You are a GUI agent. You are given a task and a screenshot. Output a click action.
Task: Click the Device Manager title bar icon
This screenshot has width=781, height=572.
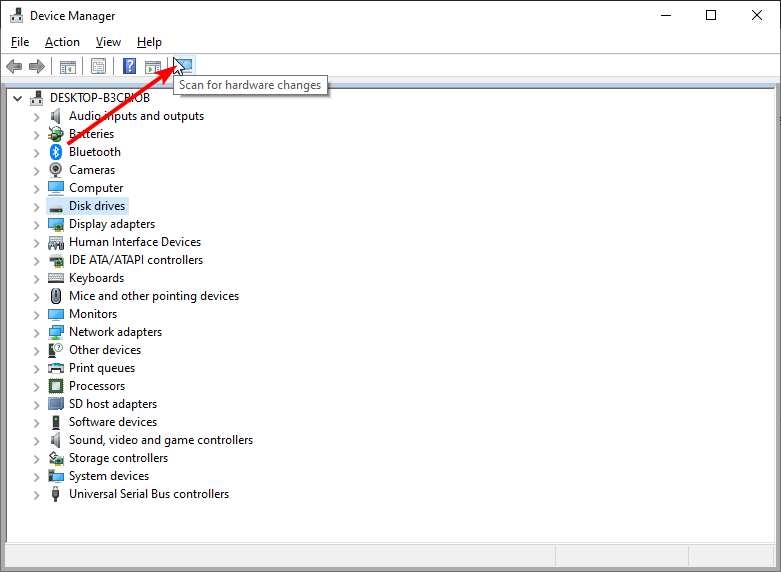tap(16, 15)
